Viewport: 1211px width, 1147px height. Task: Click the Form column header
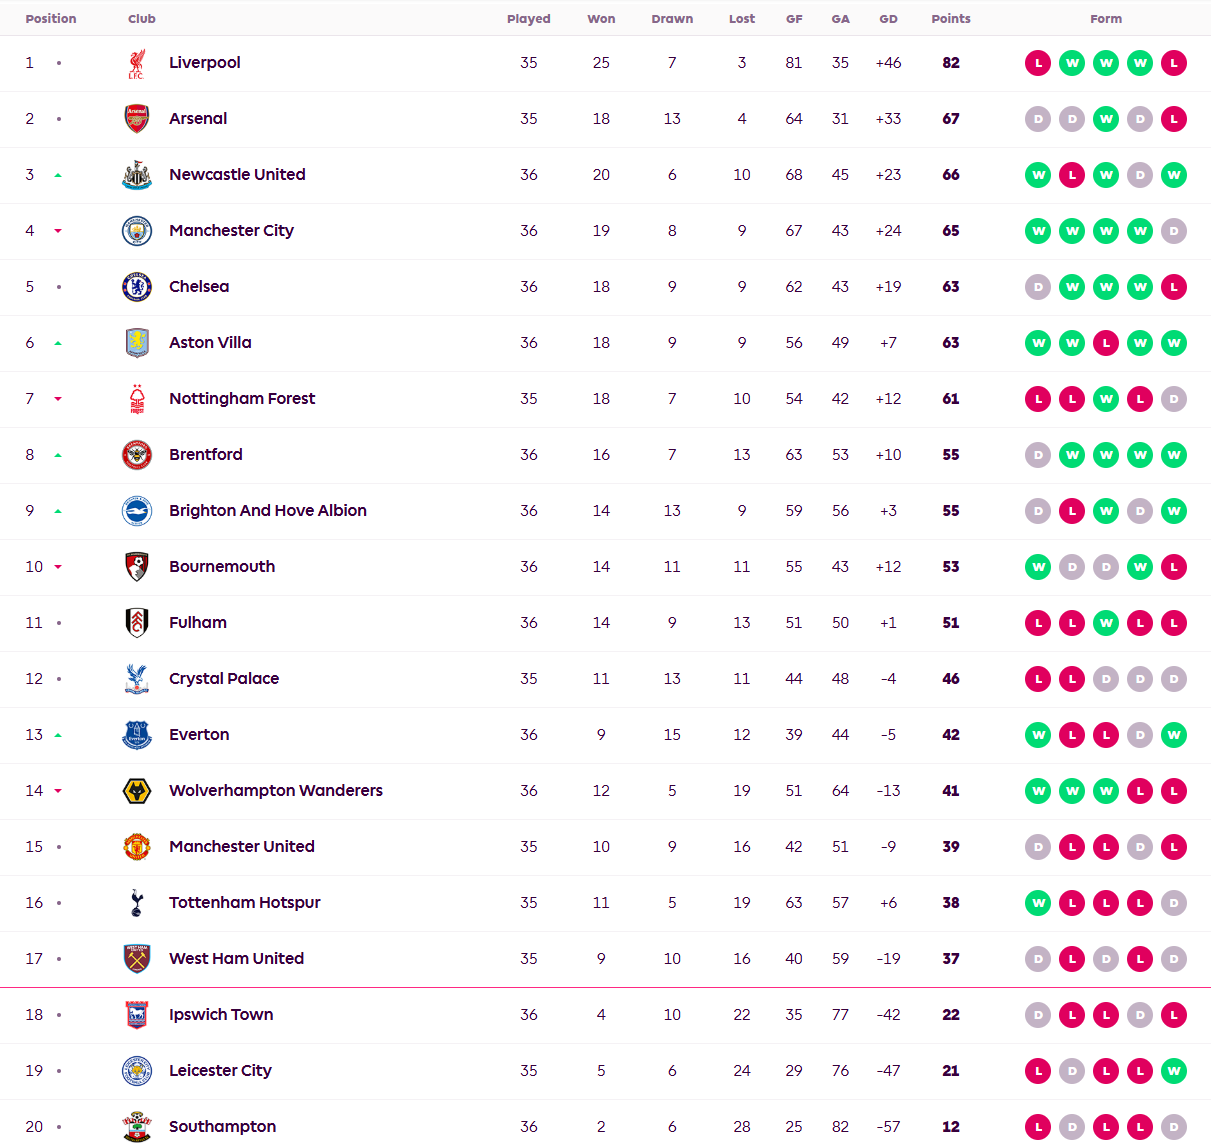1106,19
